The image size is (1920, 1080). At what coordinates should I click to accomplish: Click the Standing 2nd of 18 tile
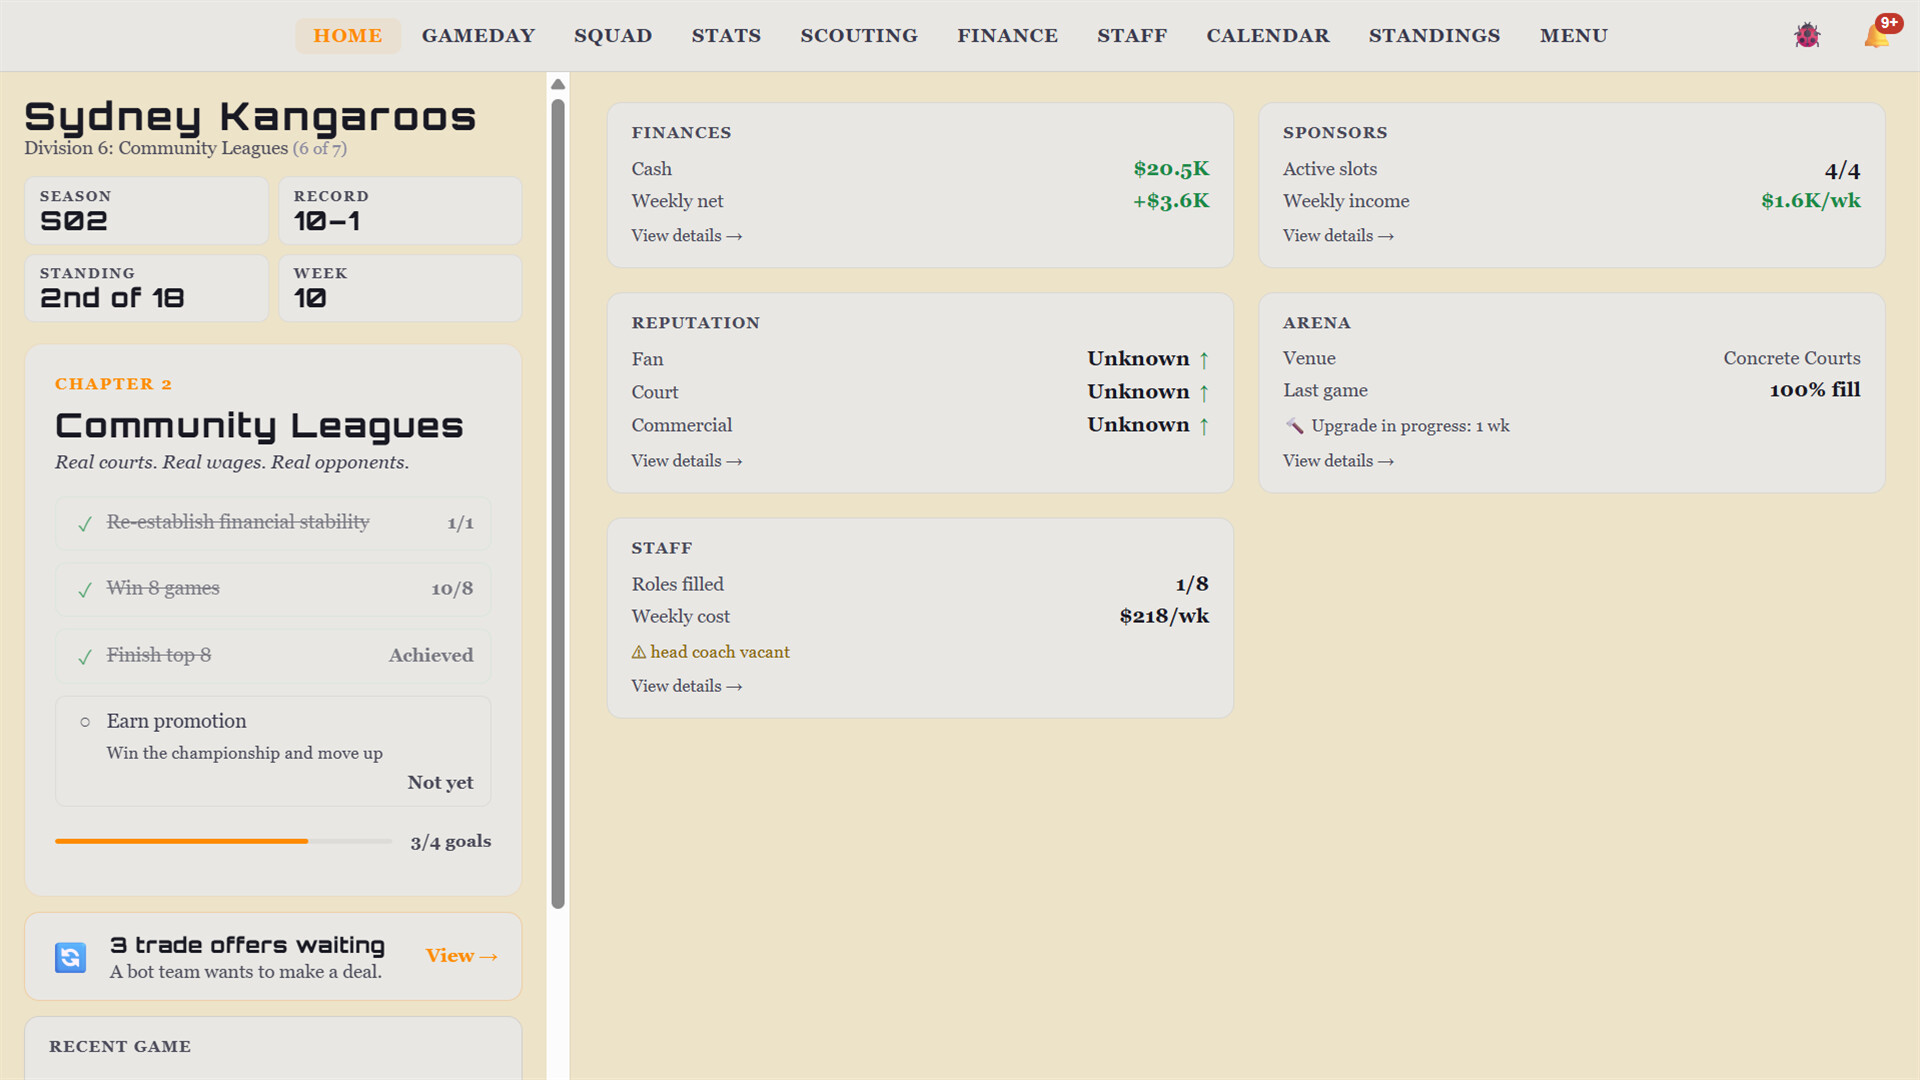[147, 289]
